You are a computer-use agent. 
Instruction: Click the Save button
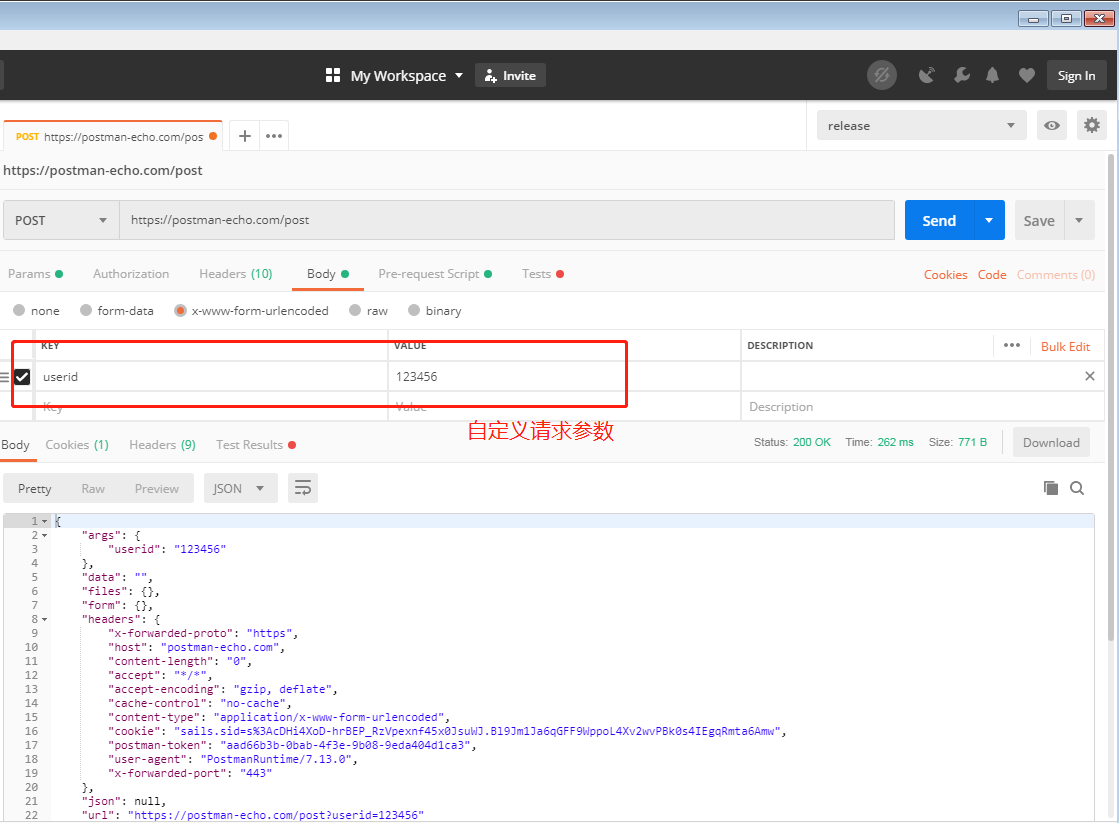[x=1039, y=221]
